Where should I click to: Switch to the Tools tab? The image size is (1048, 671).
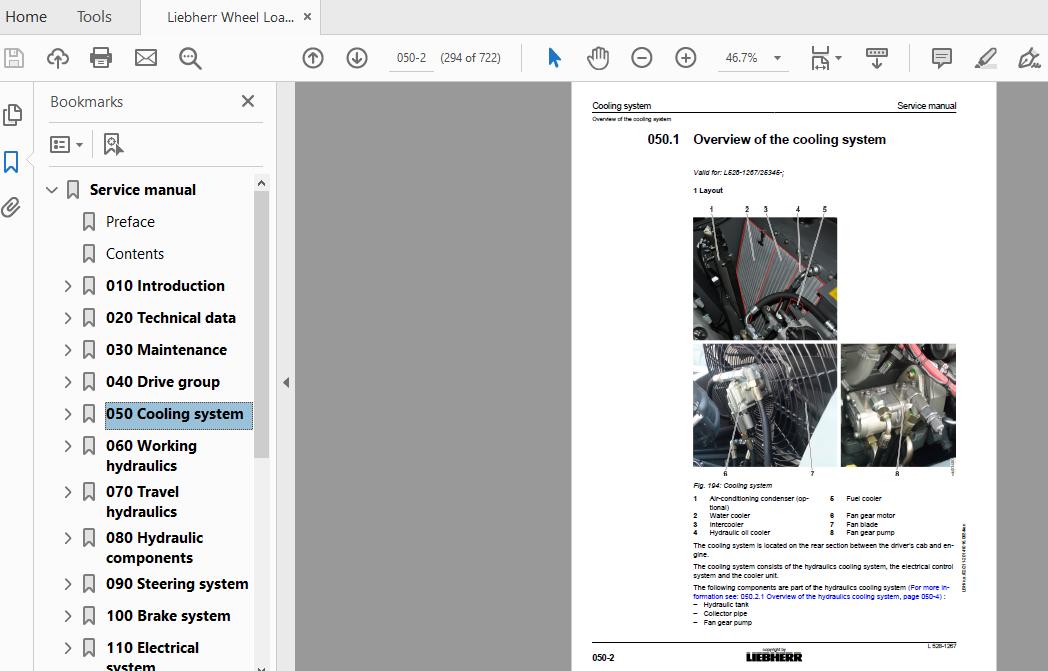coord(93,16)
